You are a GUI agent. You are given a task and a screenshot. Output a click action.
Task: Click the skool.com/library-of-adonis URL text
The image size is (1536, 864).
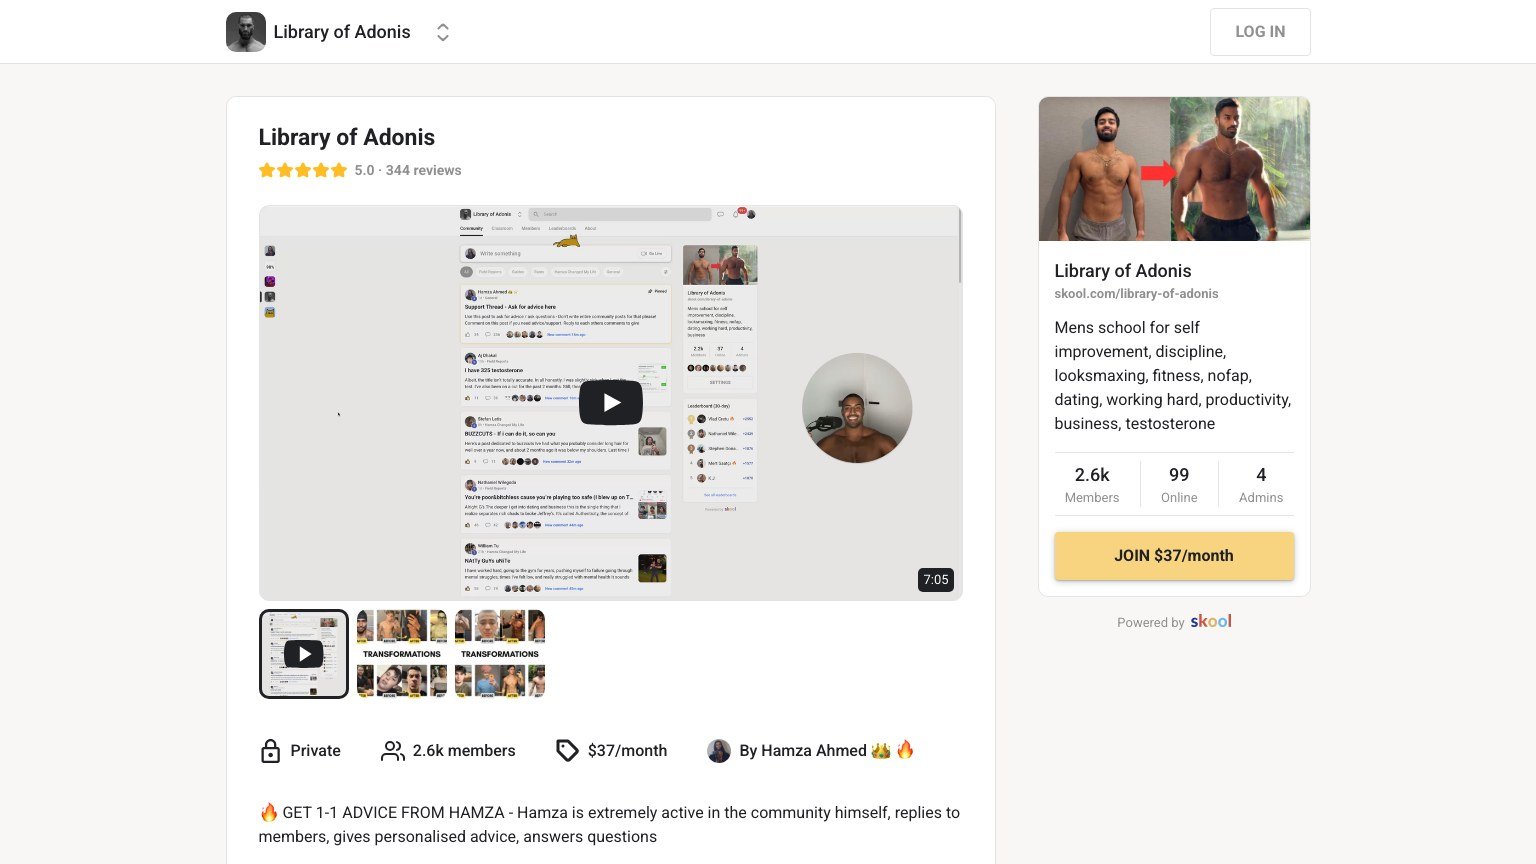(1136, 294)
